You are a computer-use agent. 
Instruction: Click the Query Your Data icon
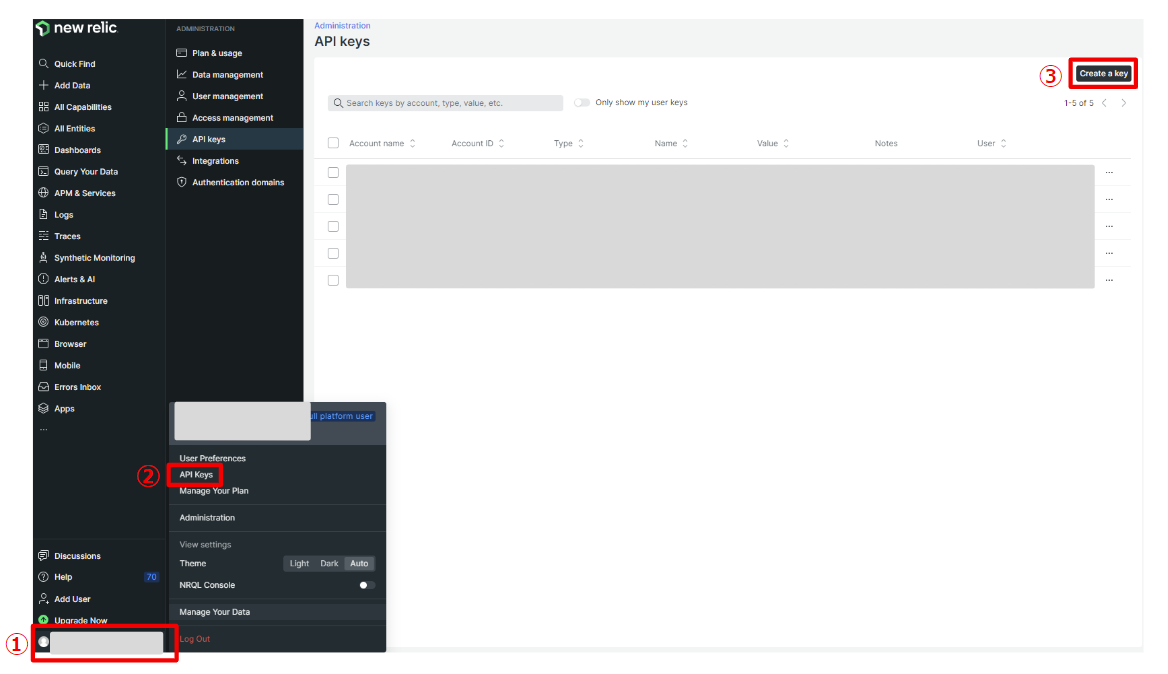[x=43, y=171]
